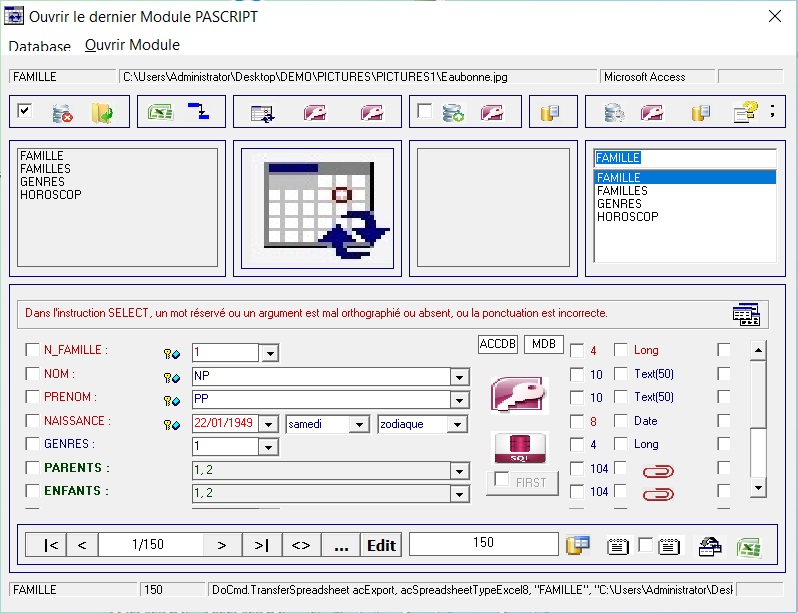Click the Access icon beside the add database icon
This screenshot has height=613, width=798.
click(492, 112)
